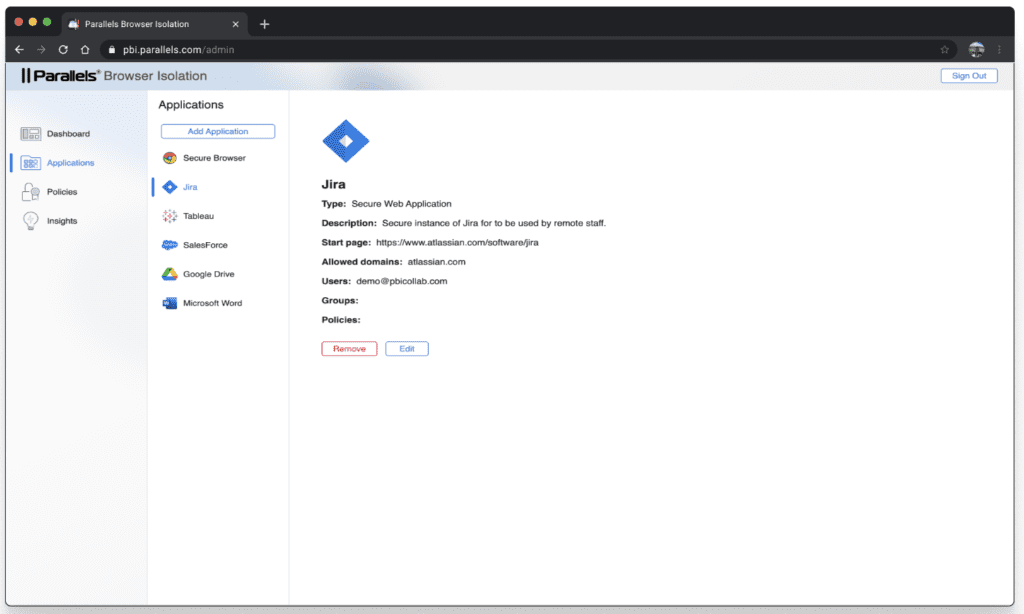This screenshot has width=1024, height=614.
Task: Remove the Jira application
Action: (x=348, y=348)
